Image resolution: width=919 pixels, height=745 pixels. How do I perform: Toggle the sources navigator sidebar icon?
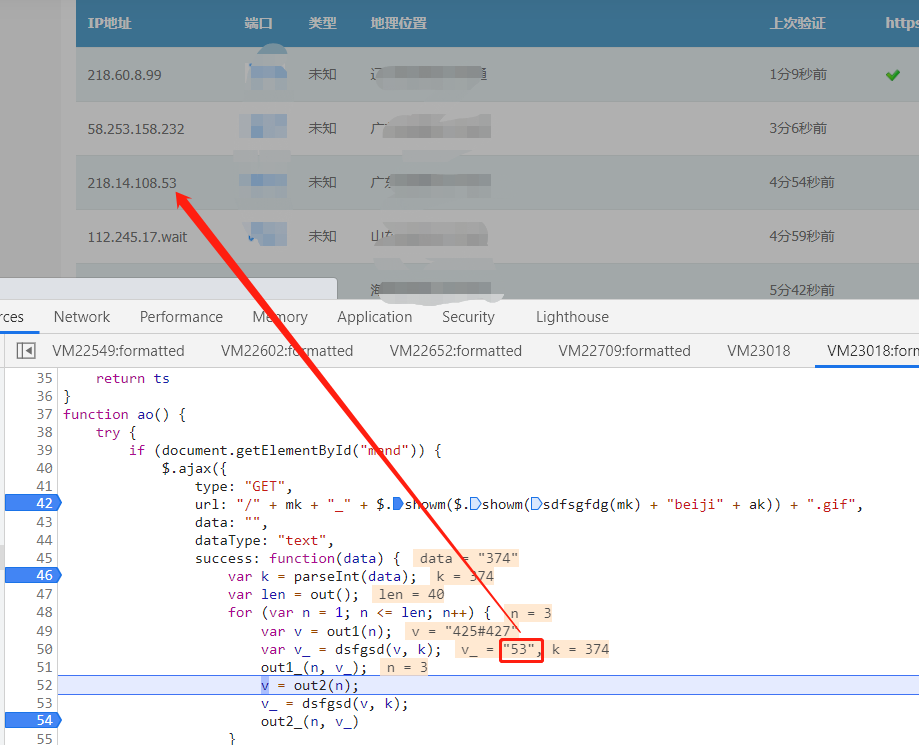(x=26, y=351)
